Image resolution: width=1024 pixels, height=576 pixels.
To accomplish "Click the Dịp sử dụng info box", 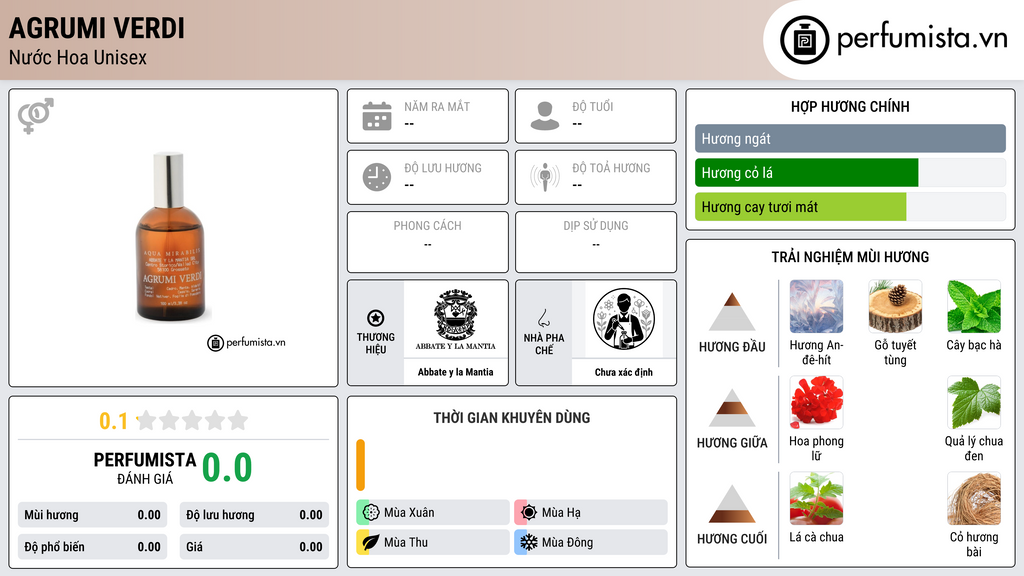I will coord(596,242).
